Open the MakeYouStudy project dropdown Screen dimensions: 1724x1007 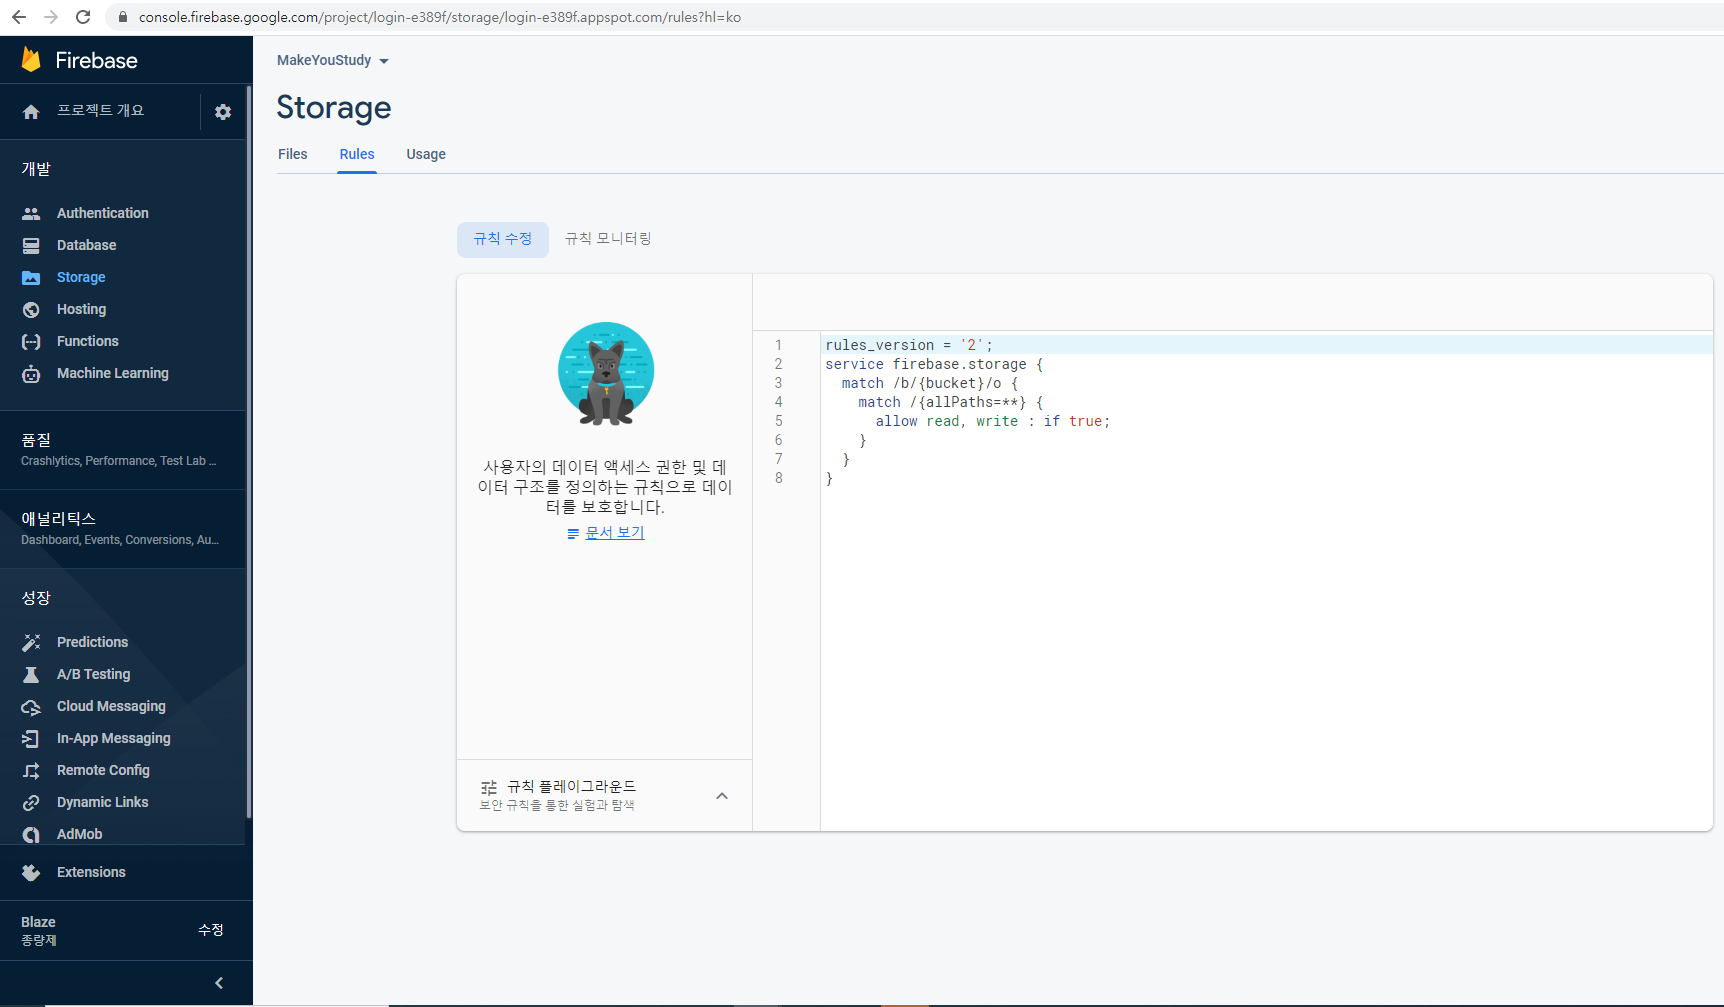[332, 60]
